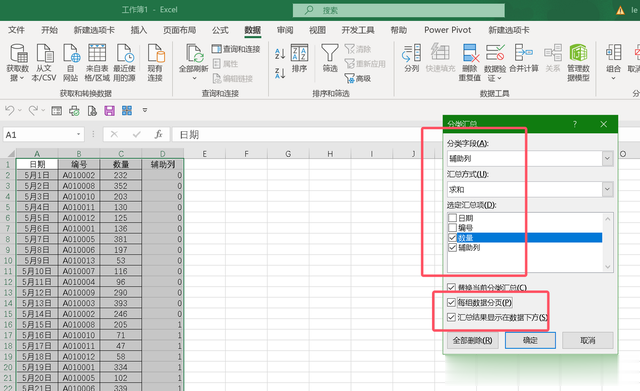Switch to the 插入 tab
This screenshot has width=640, height=391.
(x=138, y=30)
